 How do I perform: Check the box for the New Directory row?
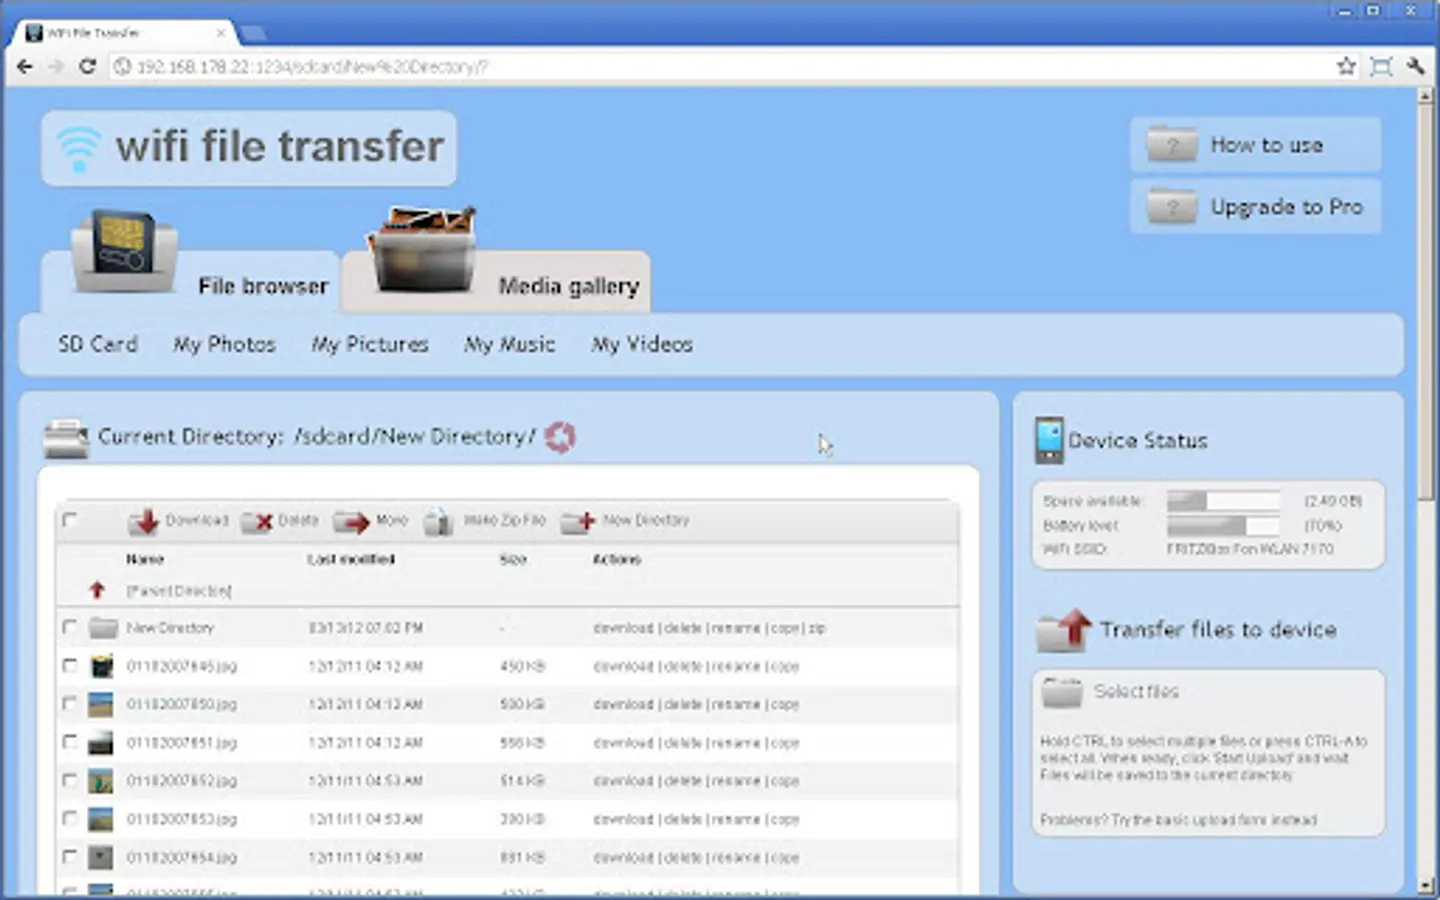tap(69, 627)
